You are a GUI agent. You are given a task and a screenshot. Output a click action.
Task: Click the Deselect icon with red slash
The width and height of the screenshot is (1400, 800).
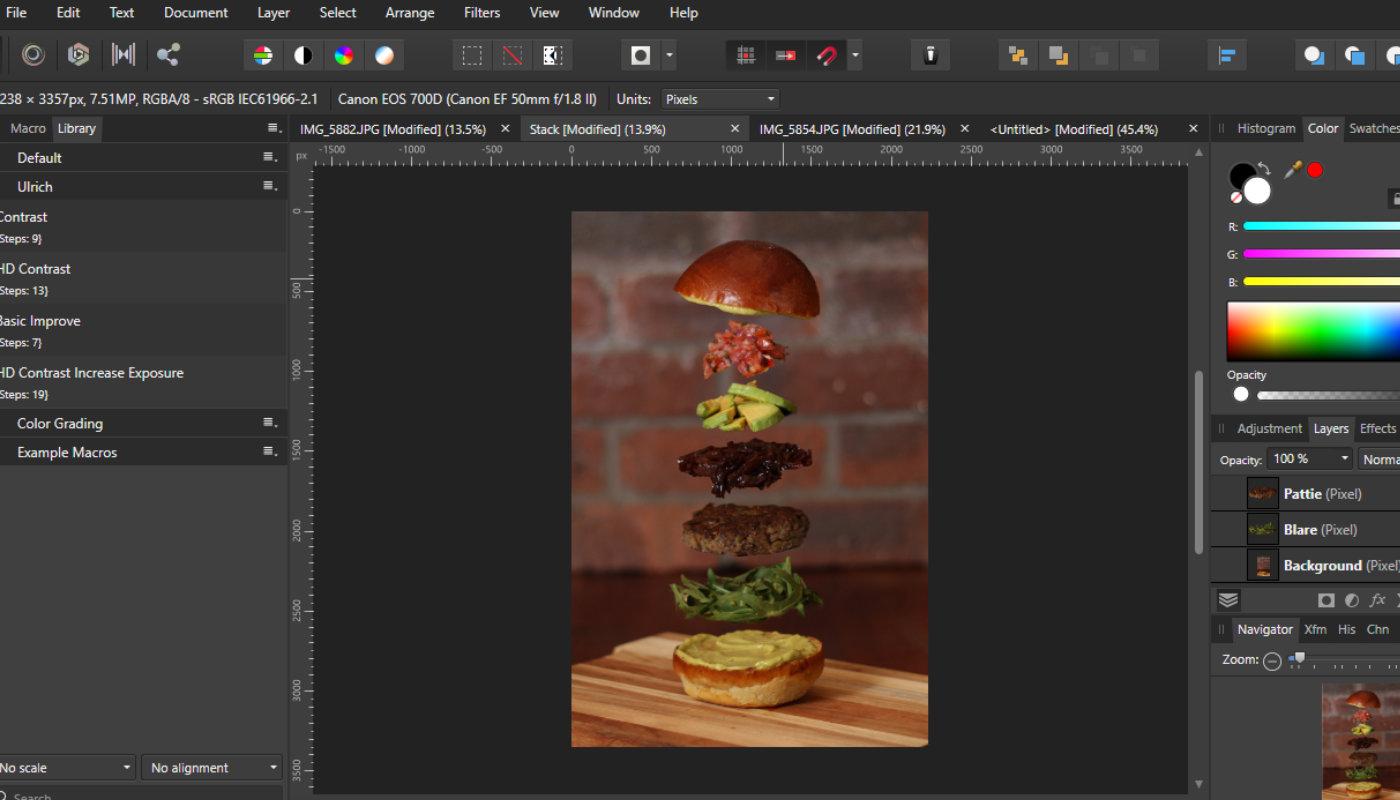click(x=512, y=55)
